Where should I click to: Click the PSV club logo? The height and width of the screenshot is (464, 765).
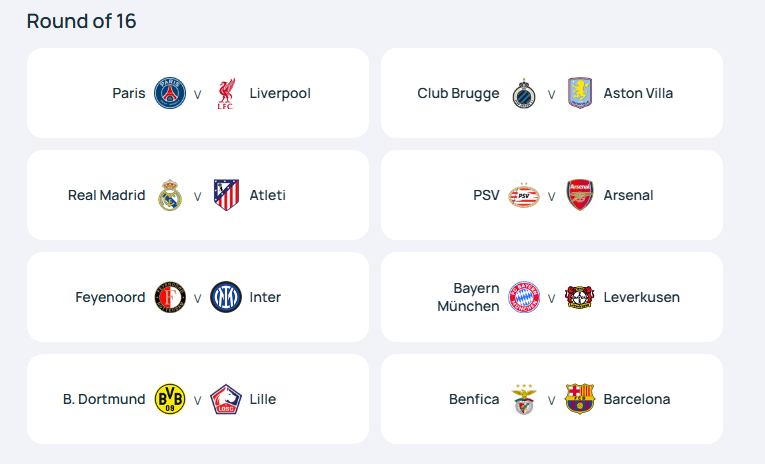[x=524, y=195]
